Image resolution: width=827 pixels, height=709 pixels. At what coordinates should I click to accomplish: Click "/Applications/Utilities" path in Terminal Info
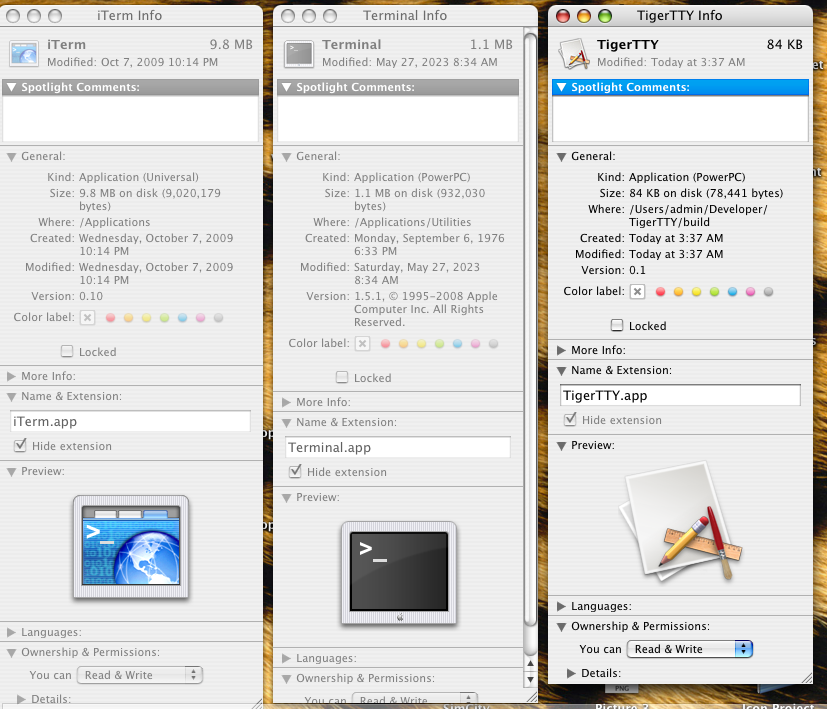click(x=412, y=222)
